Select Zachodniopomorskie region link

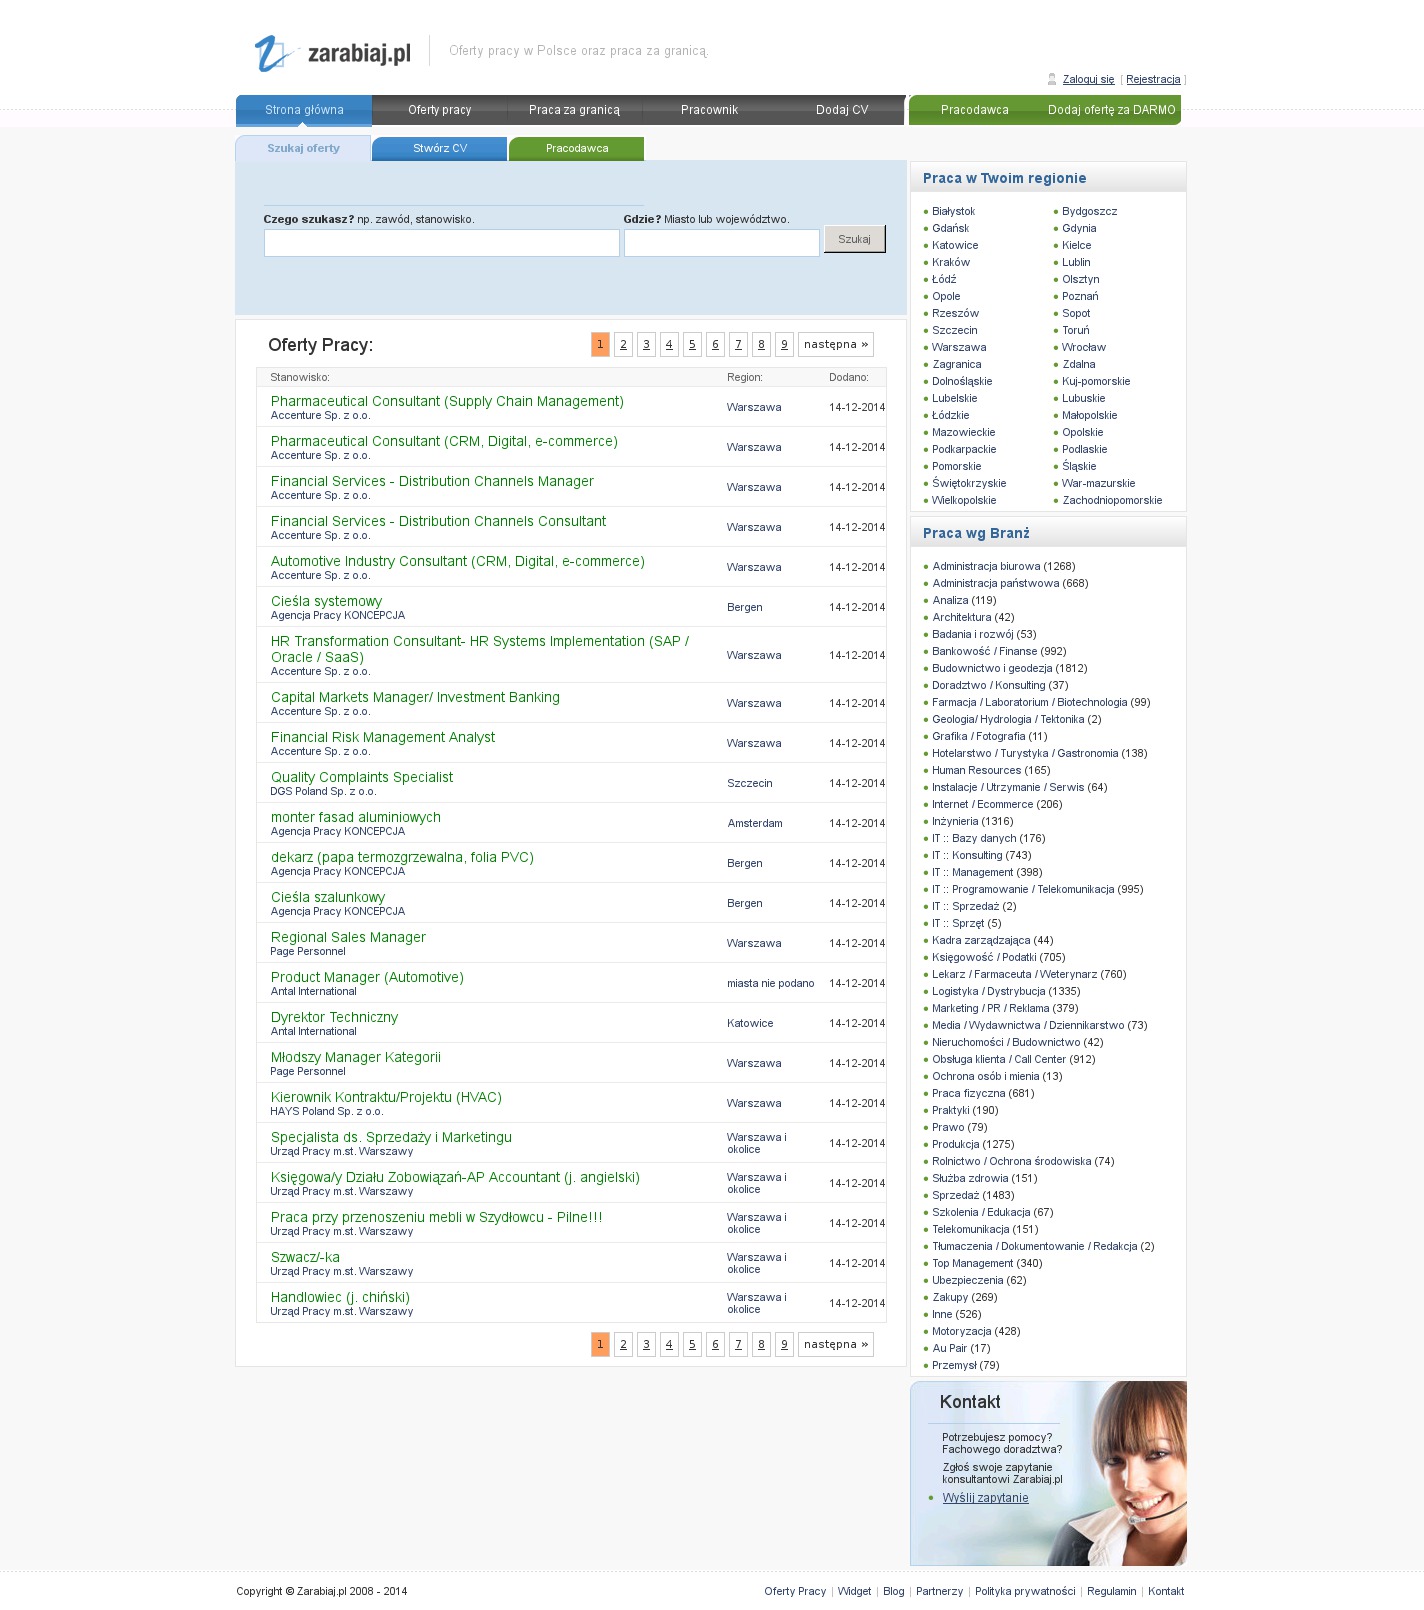click(1112, 501)
